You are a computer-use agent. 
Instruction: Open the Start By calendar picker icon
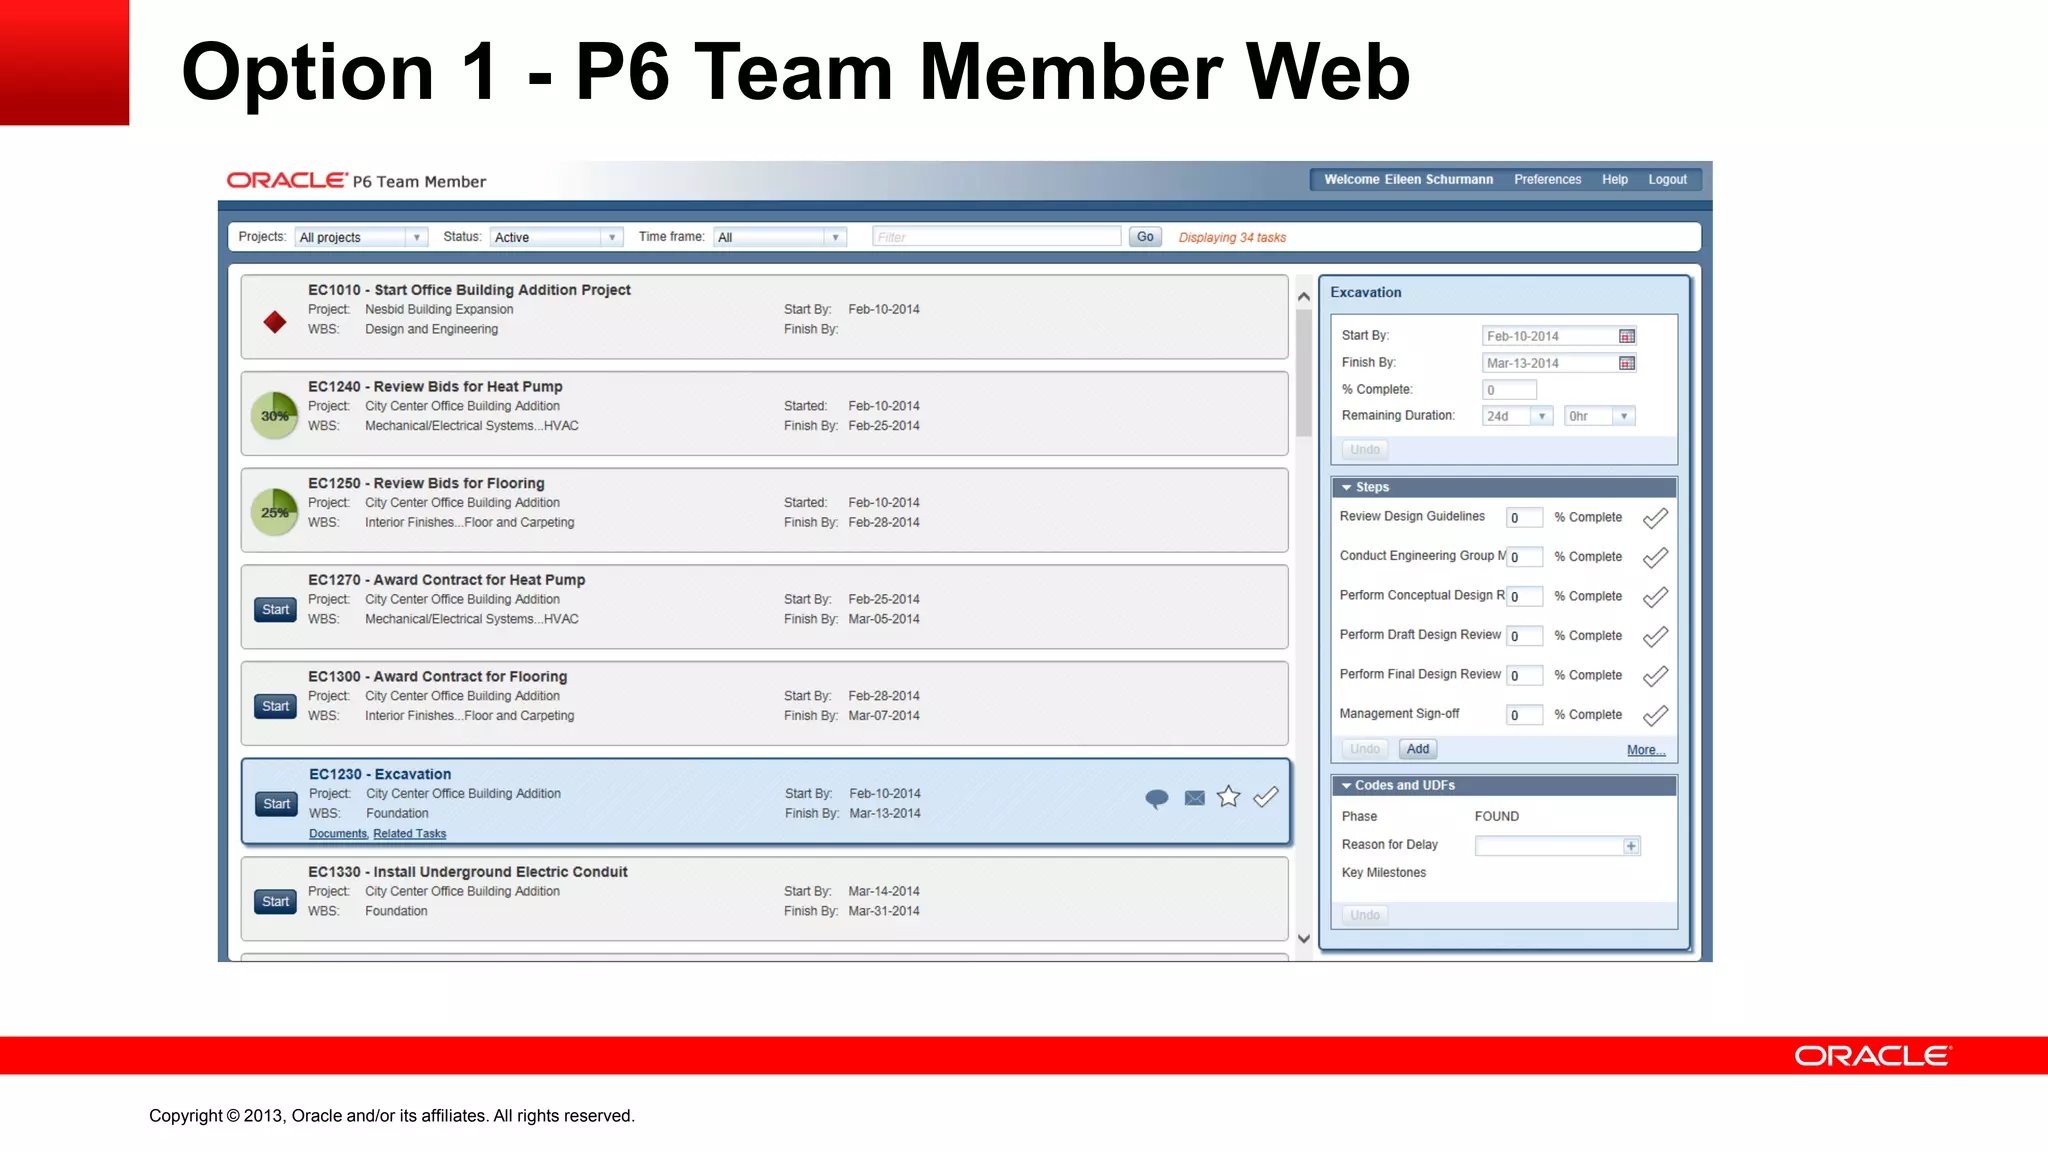click(1627, 336)
